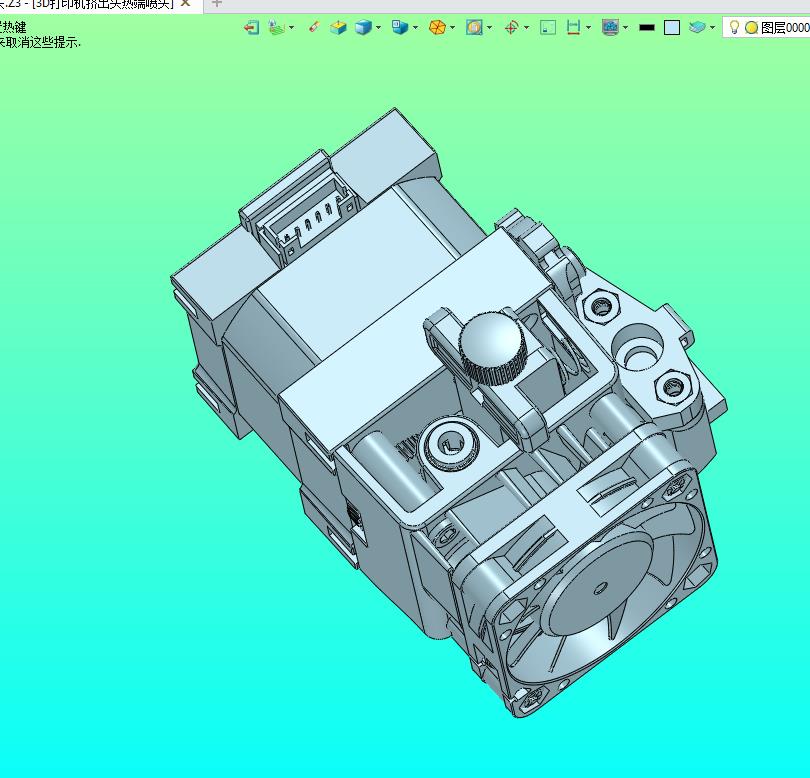
Task: Open the numbered cube view dropdown arrow
Action: click(415, 27)
